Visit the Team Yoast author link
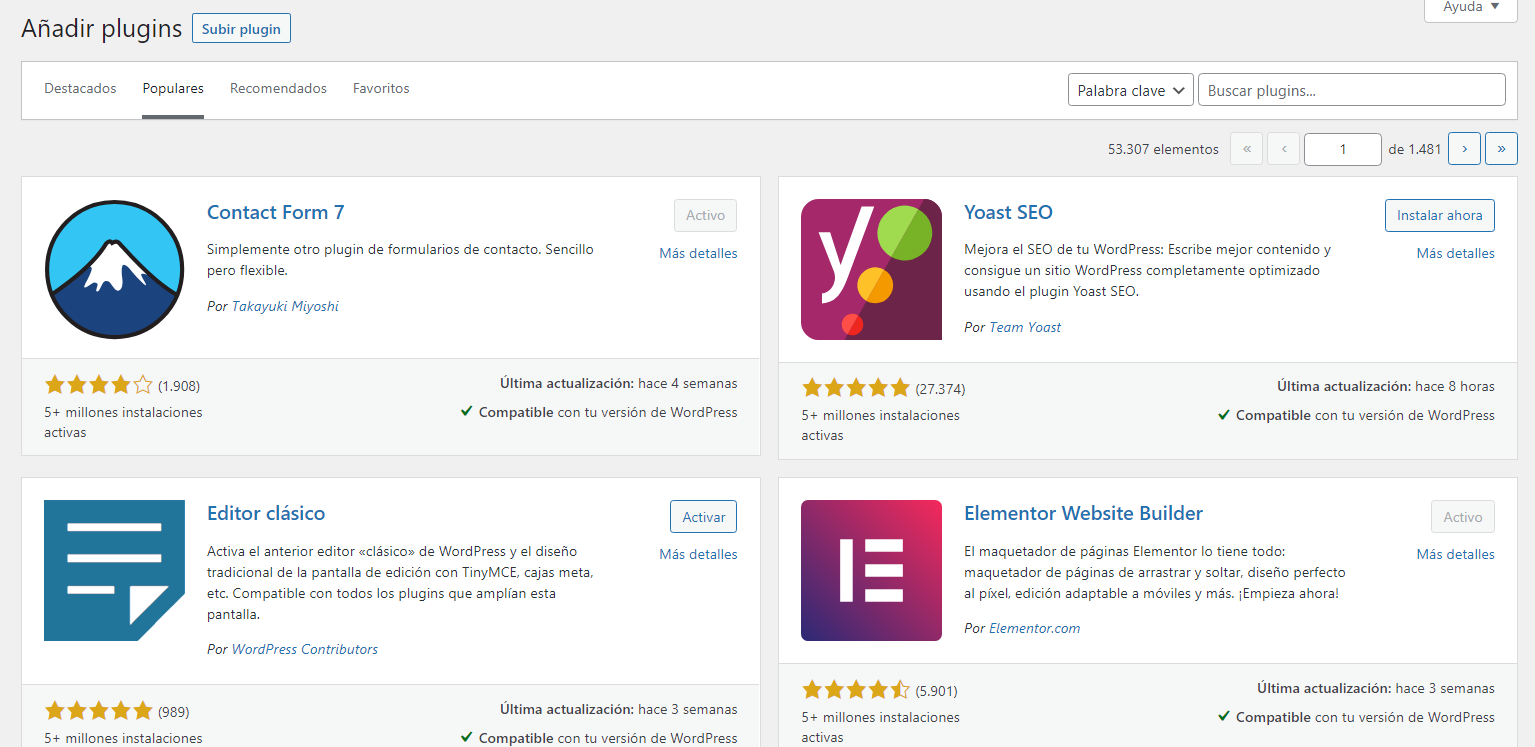The width and height of the screenshot is (1535, 747). (x=1023, y=326)
